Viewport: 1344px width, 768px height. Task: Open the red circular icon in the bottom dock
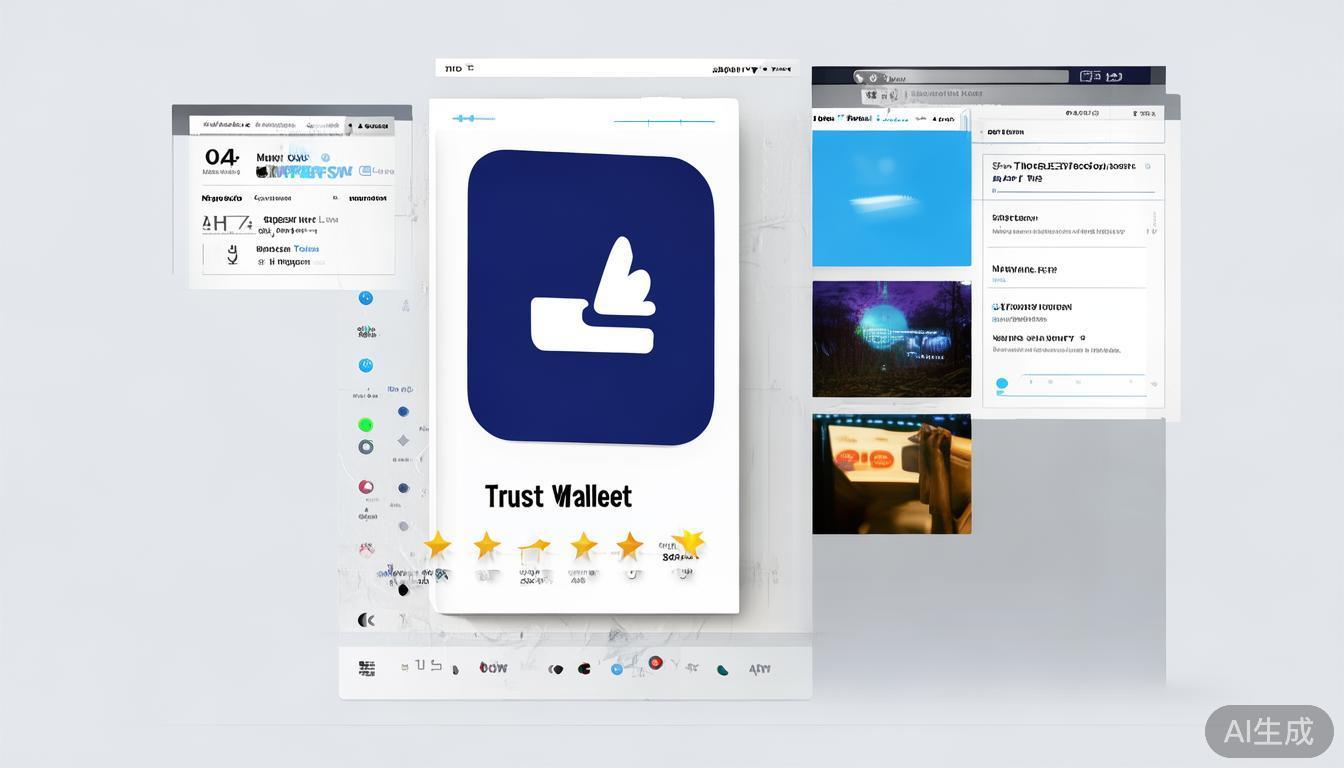click(x=657, y=662)
